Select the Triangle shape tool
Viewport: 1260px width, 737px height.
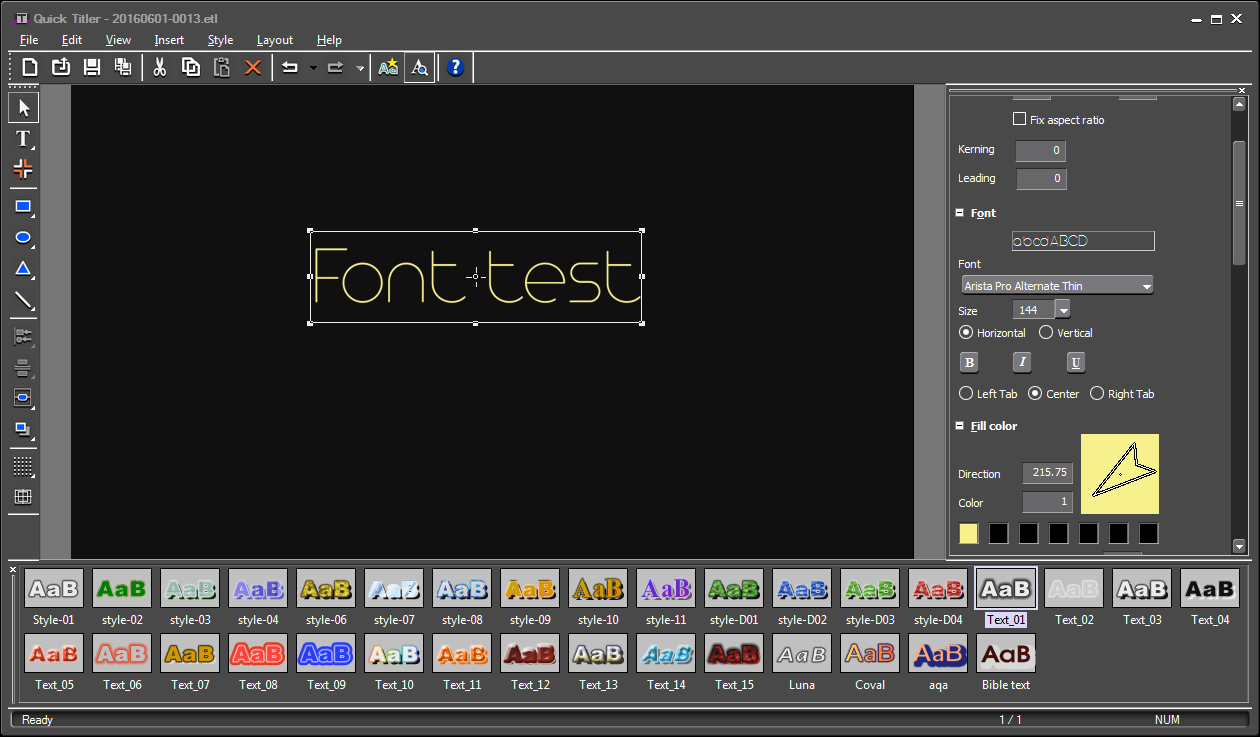pos(23,269)
